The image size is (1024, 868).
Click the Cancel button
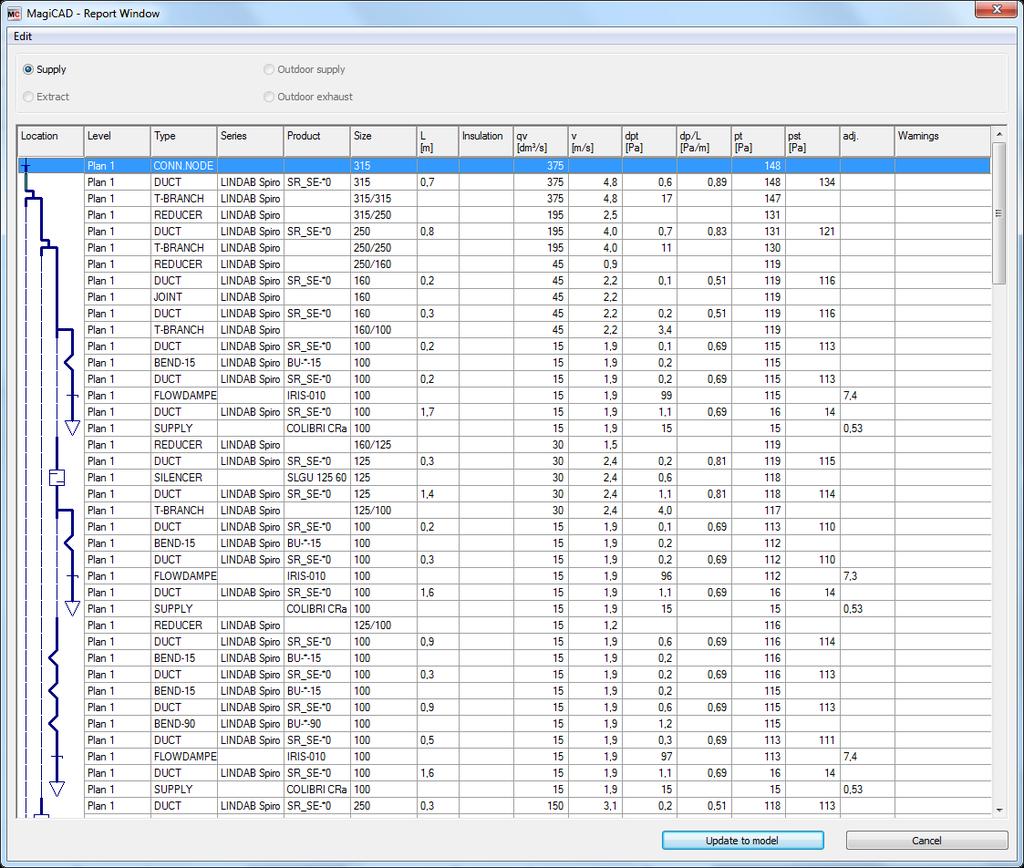927,841
